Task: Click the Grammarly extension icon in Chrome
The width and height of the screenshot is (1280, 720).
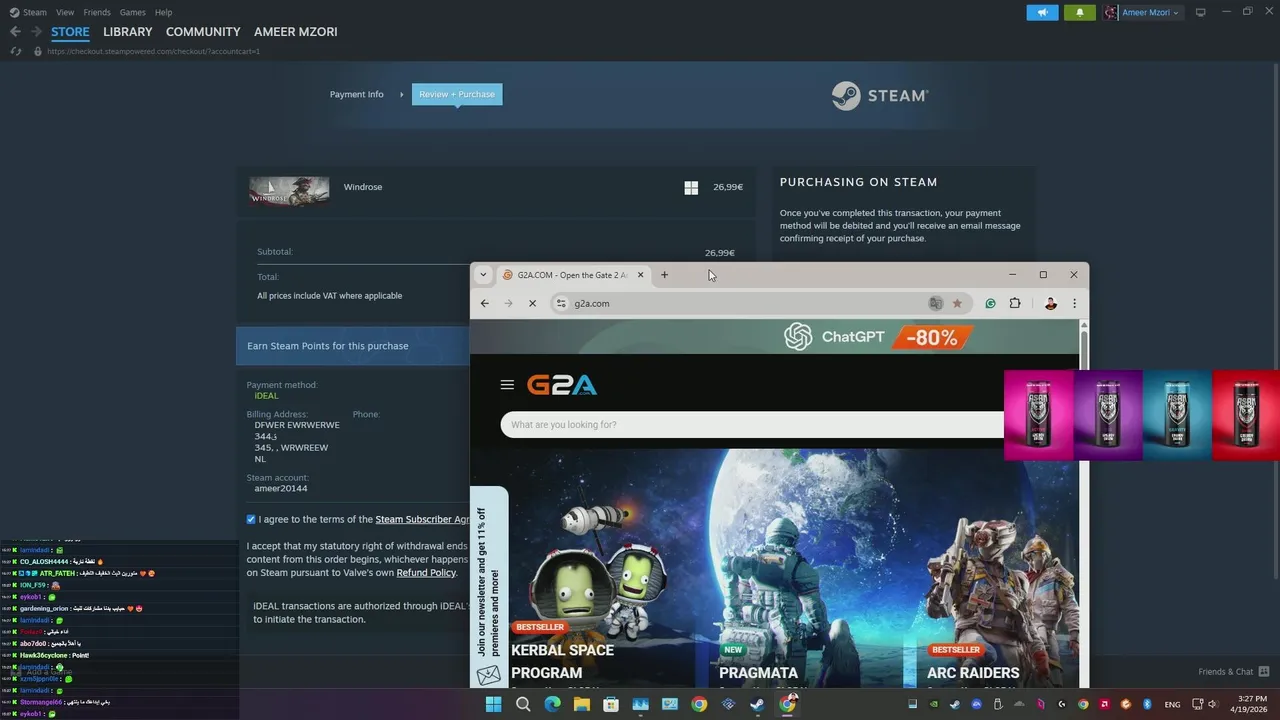Action: tap(990, 303)
